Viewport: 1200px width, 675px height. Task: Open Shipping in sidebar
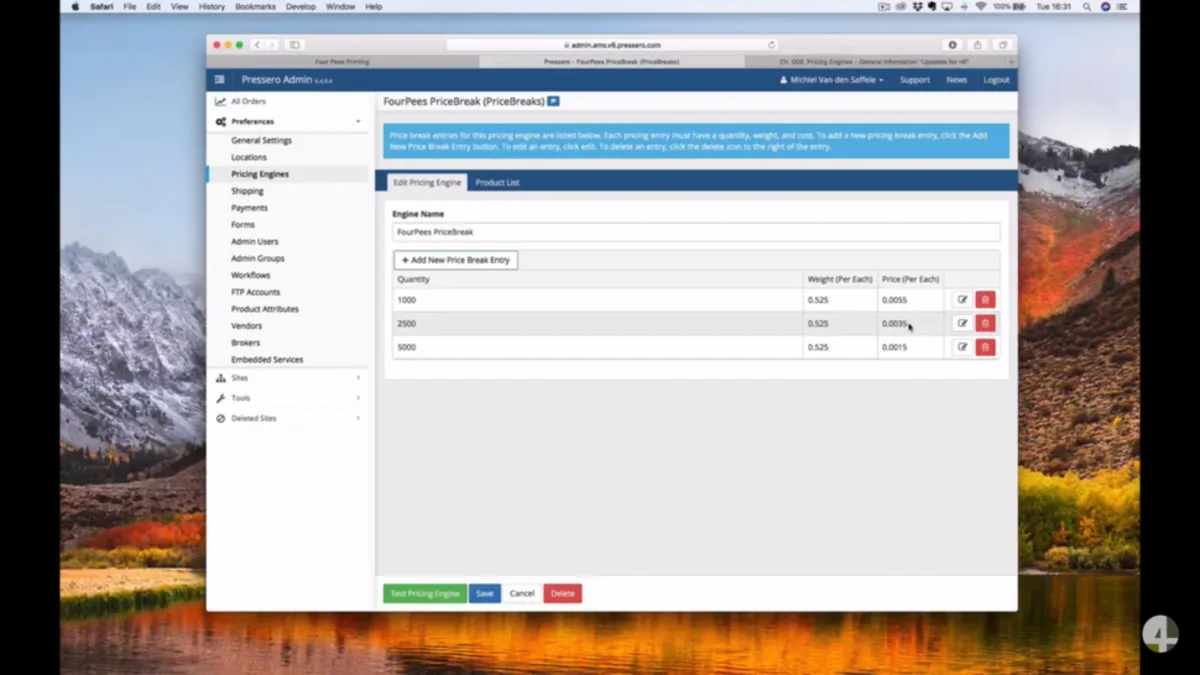coord(247,191)
